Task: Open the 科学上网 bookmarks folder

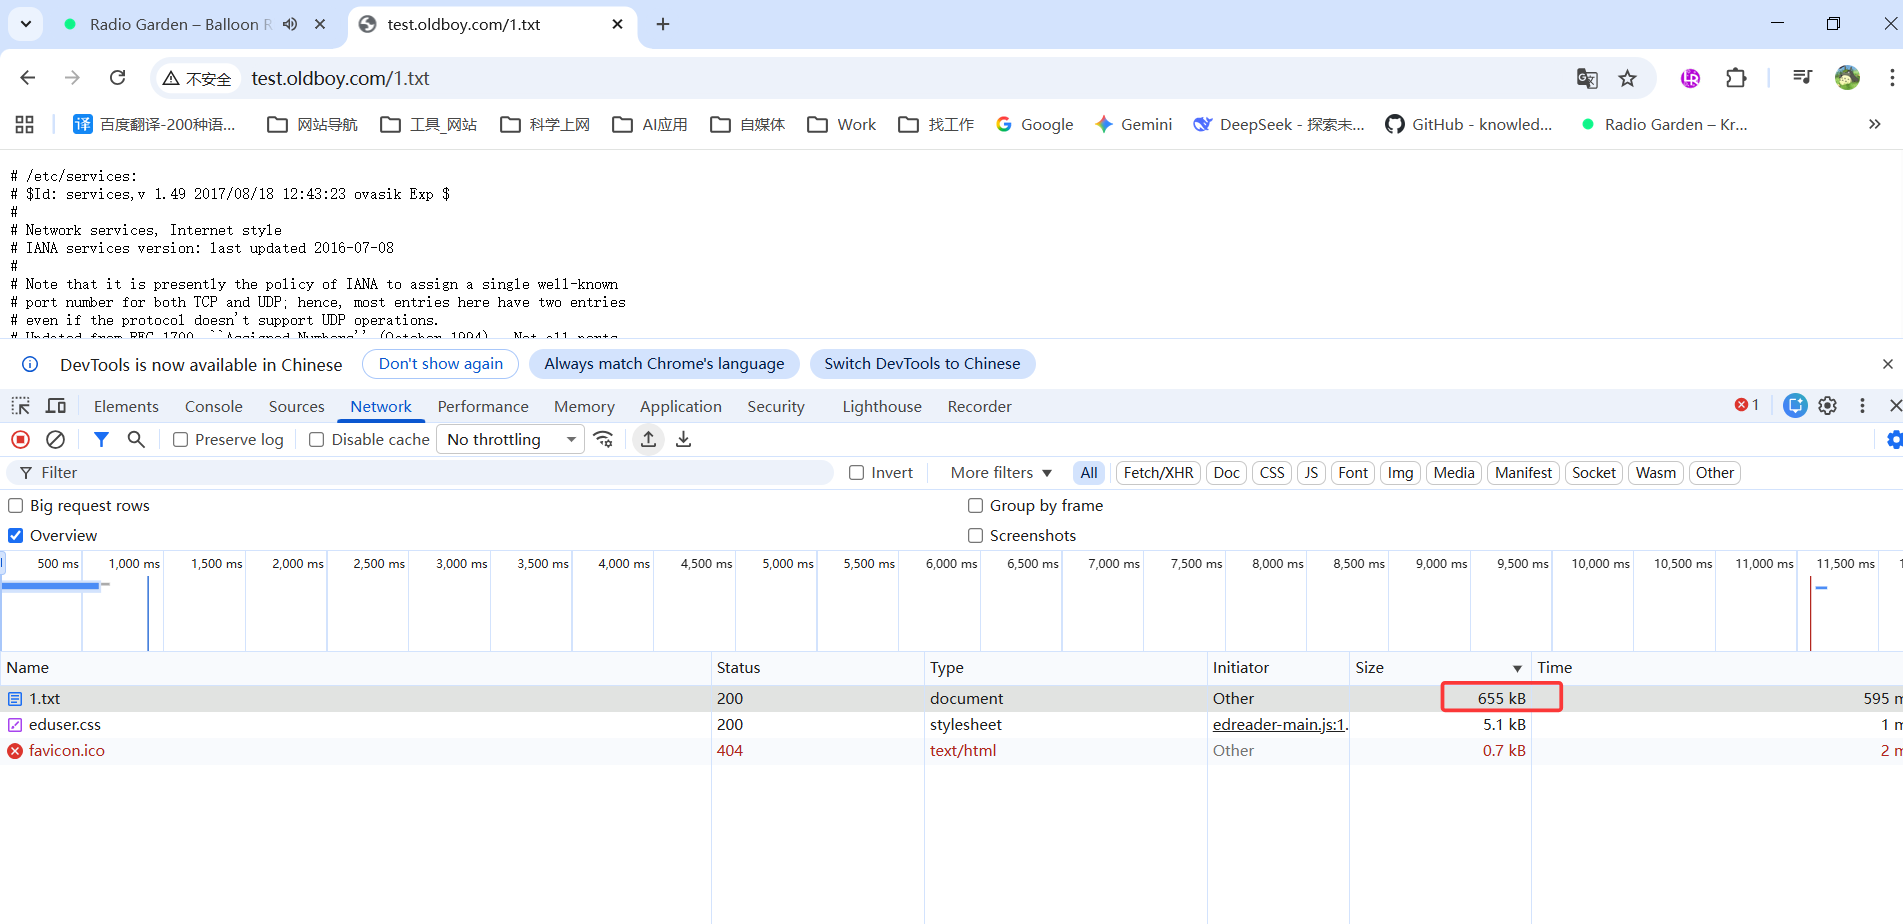Action: tap(545, 124)
